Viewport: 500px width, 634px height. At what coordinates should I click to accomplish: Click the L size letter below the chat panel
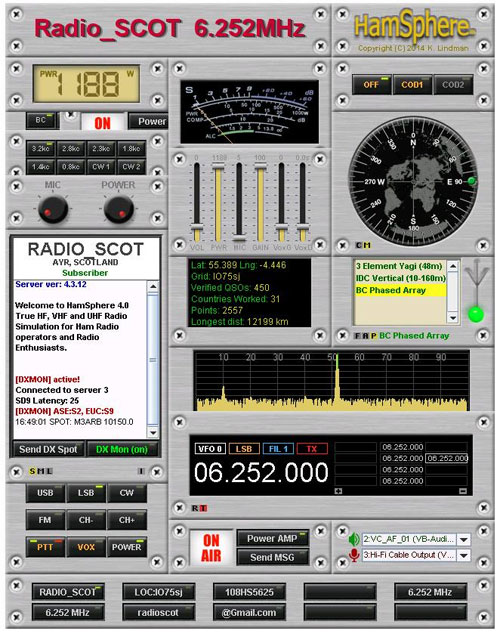[49, 471]
